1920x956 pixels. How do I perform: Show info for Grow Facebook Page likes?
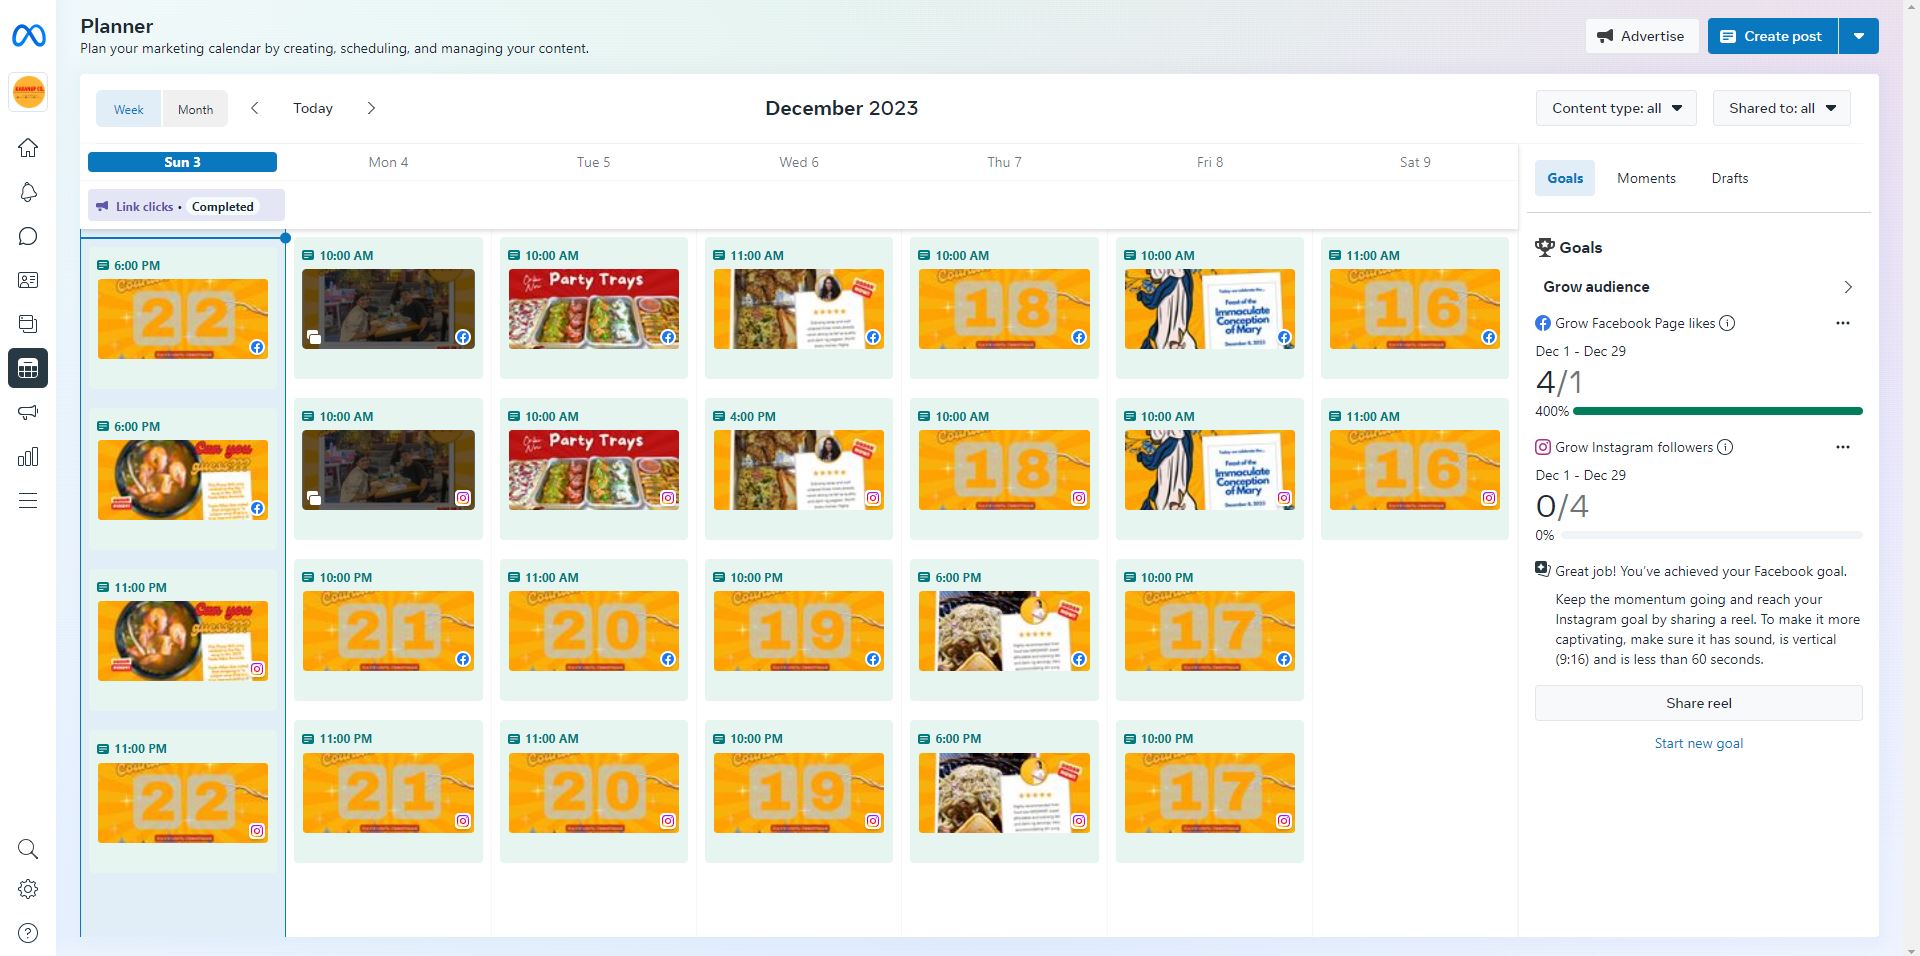1727,323
